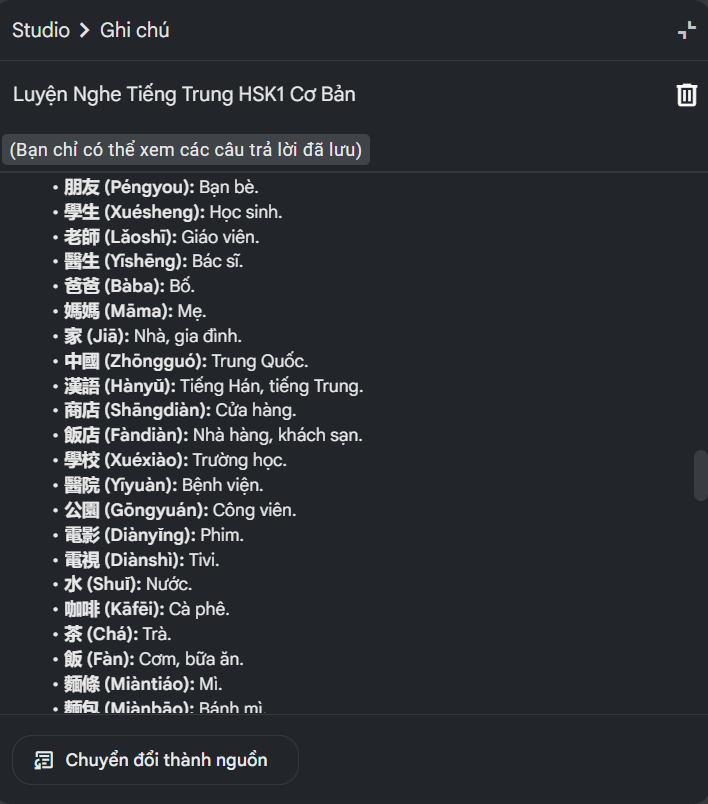Click the 飯店 (Fàndiàn) entry
Image resolution: width=708 pixels, height=804 pixels.
213,435
